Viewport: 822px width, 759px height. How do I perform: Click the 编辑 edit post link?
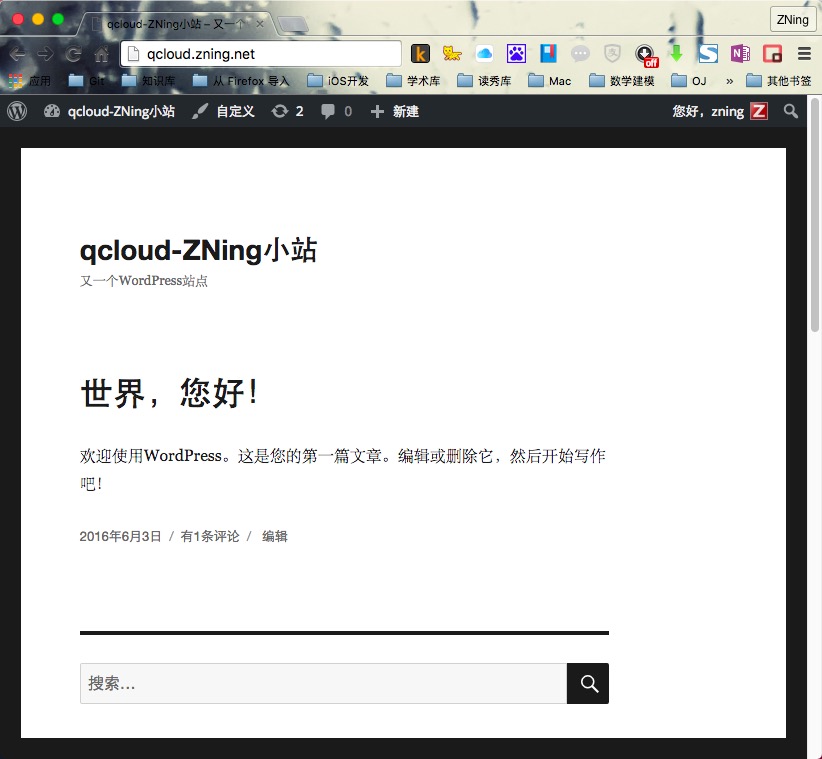coord(275,536)
